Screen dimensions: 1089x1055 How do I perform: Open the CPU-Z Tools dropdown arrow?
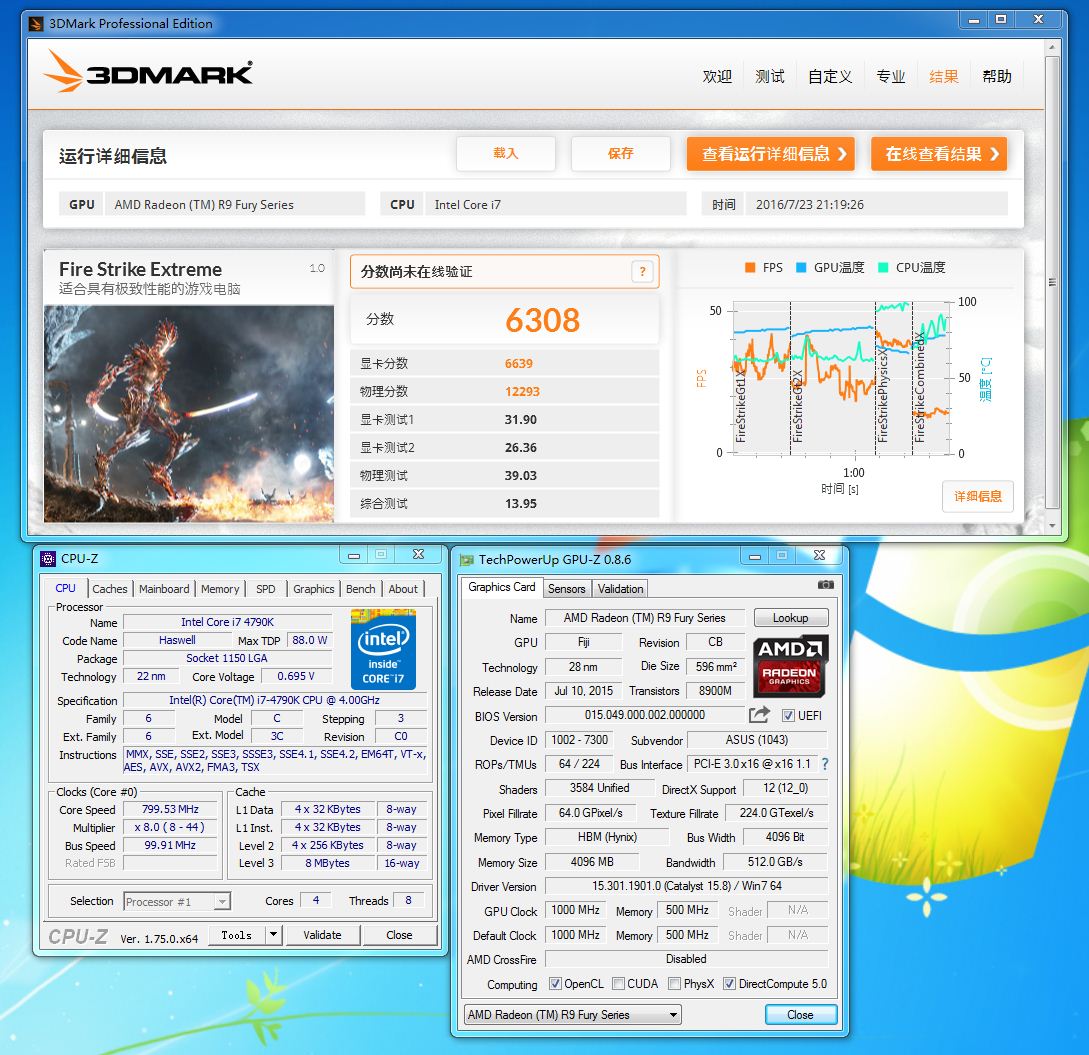(274, 935)
